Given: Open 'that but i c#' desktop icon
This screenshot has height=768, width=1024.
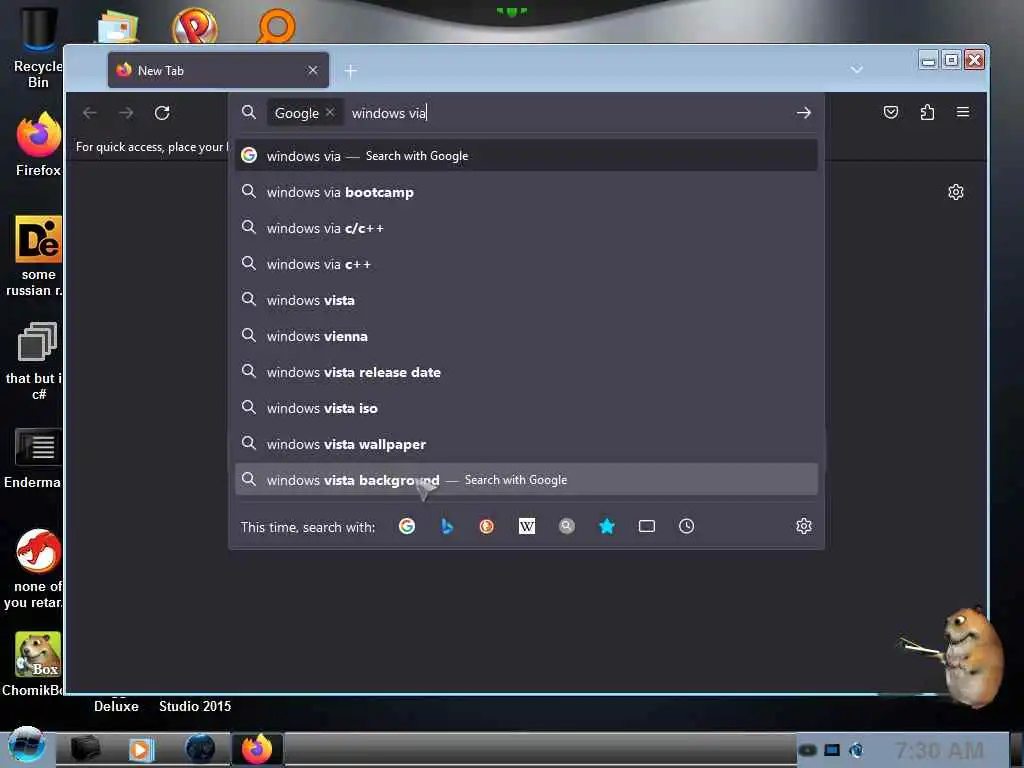Looking at the screenshot, I should [36, 360].
